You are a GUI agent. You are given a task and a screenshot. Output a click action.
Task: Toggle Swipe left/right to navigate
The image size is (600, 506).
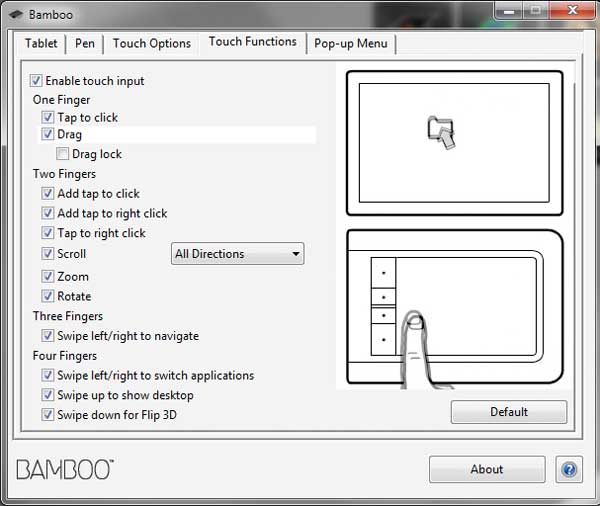pyautogui.click(x=47, y=336)
